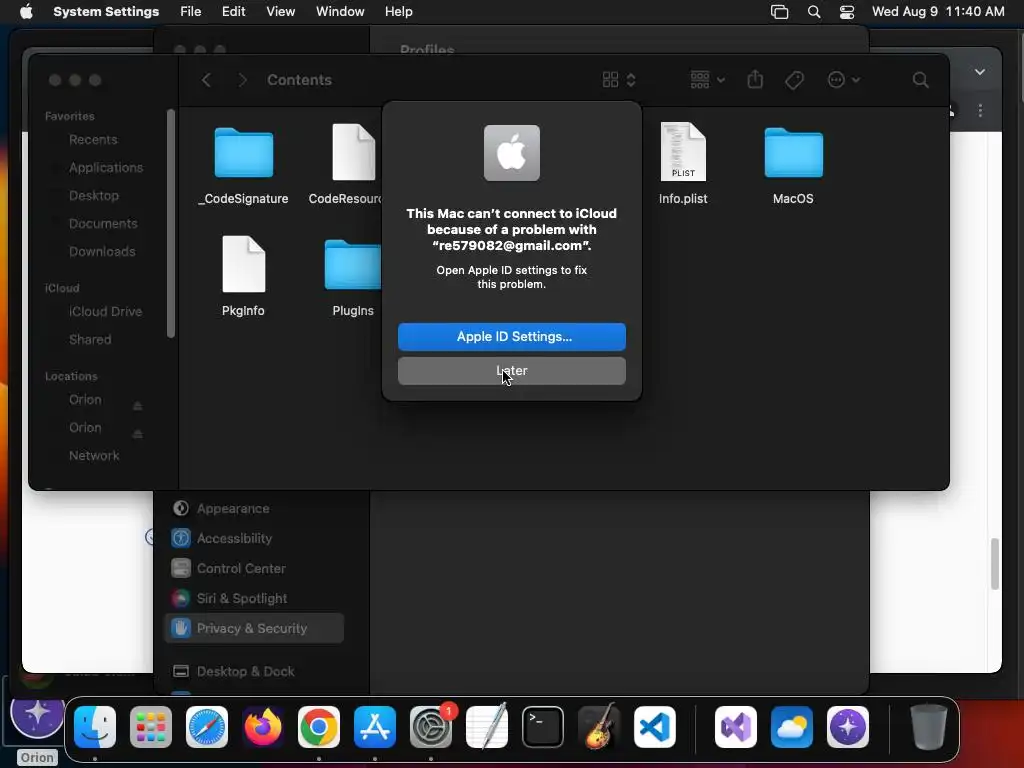Open the PlugIns folder
1024x768 pixels.
(x=353, y=264)
